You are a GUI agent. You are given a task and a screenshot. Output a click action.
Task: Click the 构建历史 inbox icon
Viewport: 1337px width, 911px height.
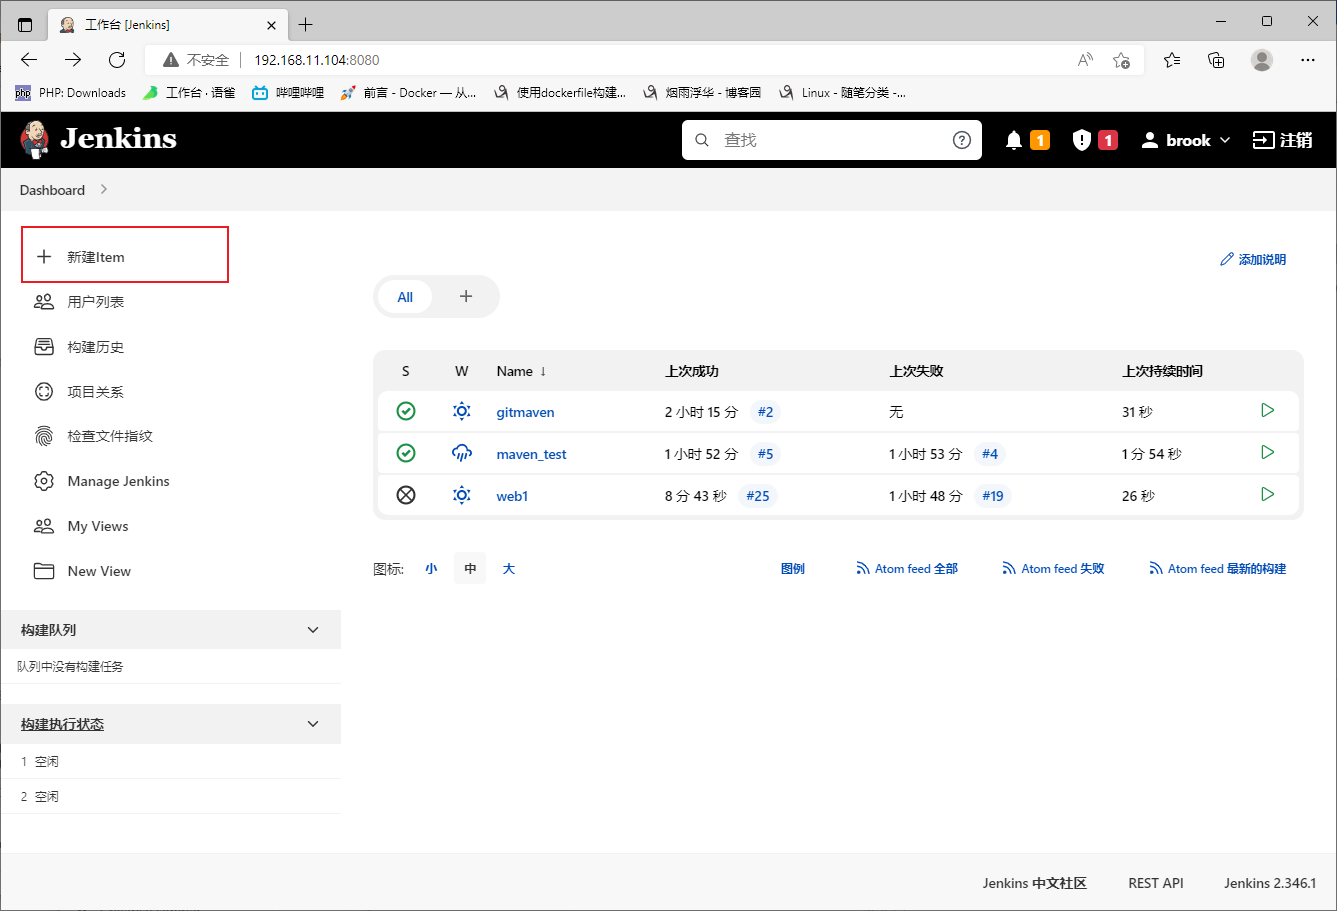pos(44,347)
